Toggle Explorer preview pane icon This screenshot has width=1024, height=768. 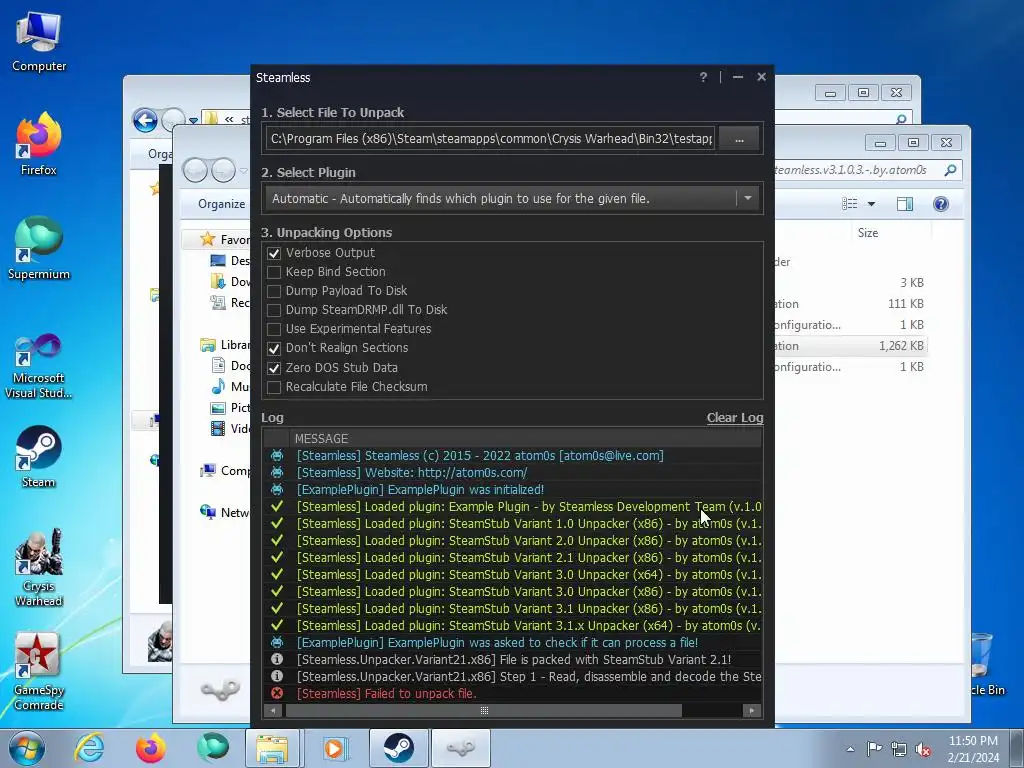click(x=904, y=204)
